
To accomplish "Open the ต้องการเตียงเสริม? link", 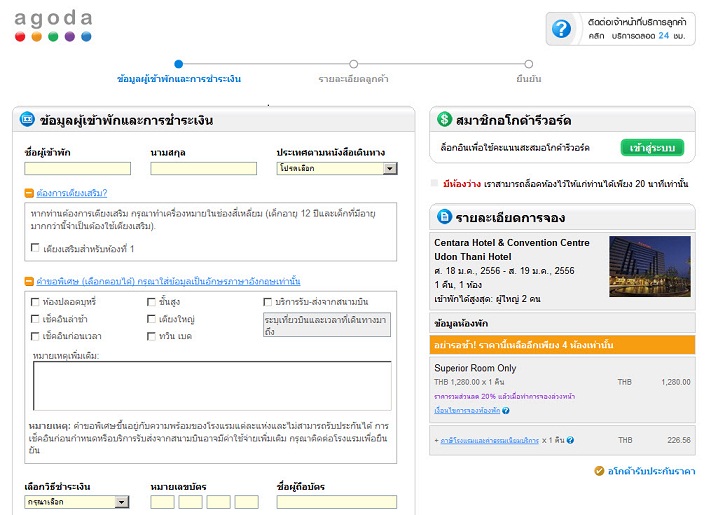I will [71, 193].
